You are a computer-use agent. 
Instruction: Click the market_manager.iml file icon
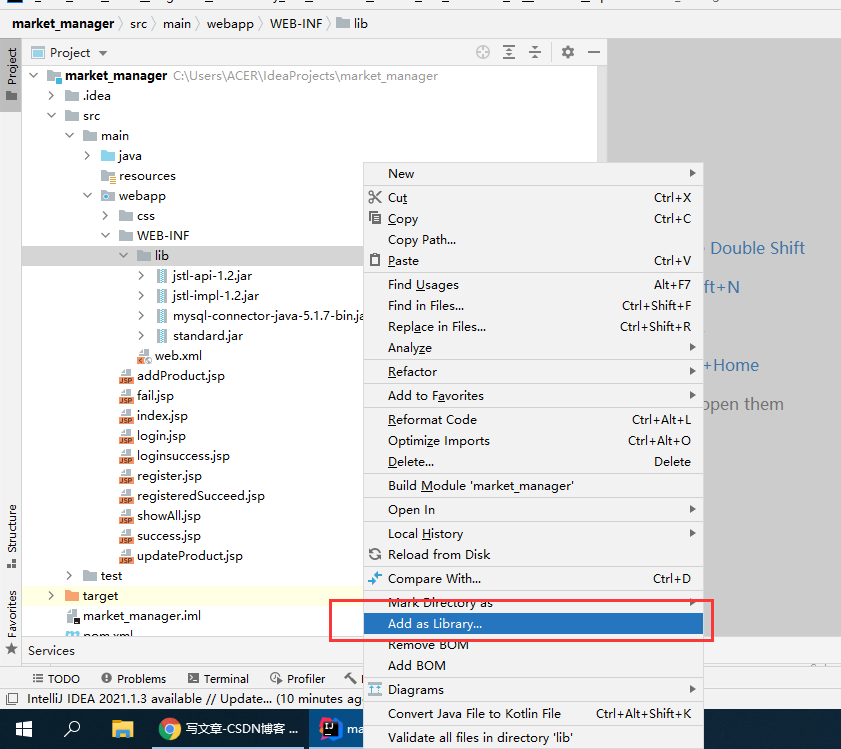tap(72, 616)
